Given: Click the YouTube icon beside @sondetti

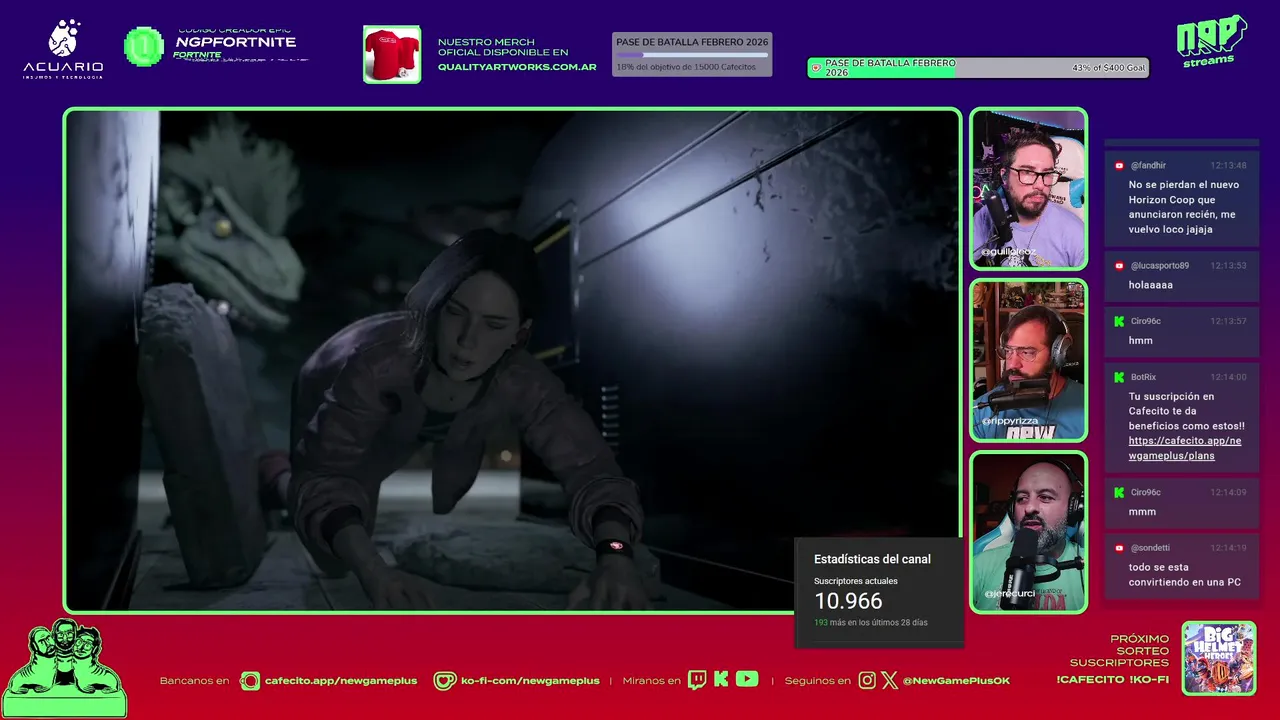Looking at the screenshot, I should [1119, 548].
